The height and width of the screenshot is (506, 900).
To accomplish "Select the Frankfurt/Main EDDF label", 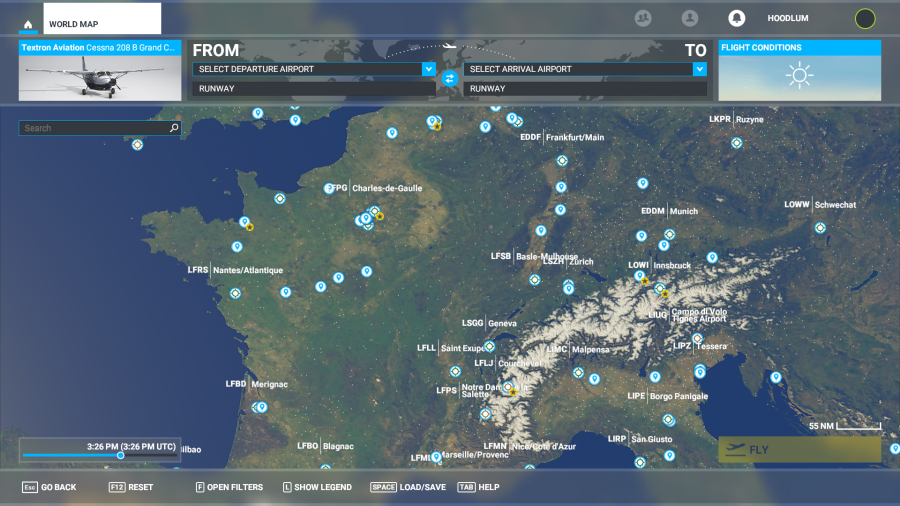I will click(562, 137).
